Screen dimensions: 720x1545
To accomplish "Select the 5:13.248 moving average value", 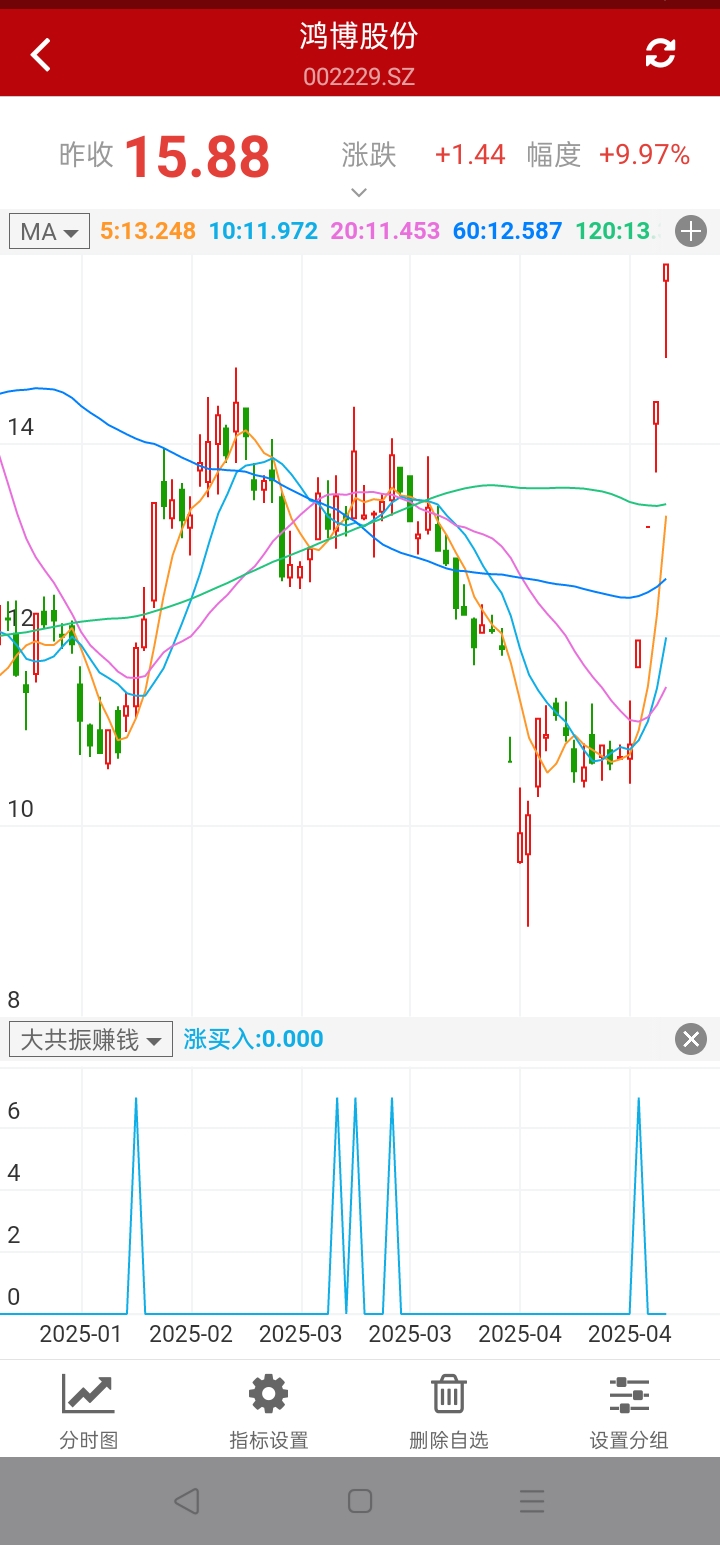I will [148, 231].
